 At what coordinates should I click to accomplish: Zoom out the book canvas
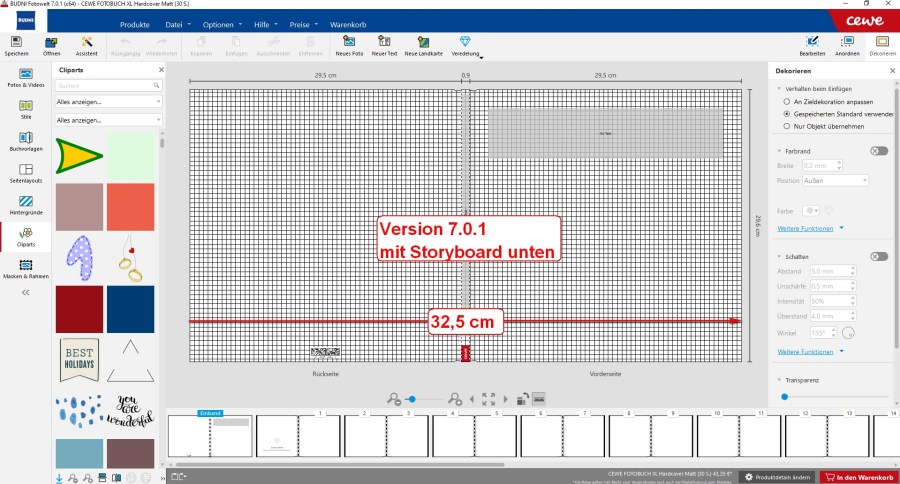click(394, 398)
